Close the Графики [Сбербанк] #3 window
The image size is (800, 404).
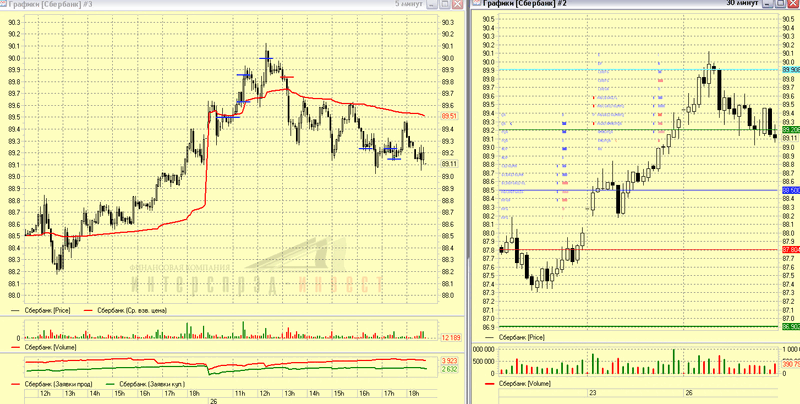(457, 4)
